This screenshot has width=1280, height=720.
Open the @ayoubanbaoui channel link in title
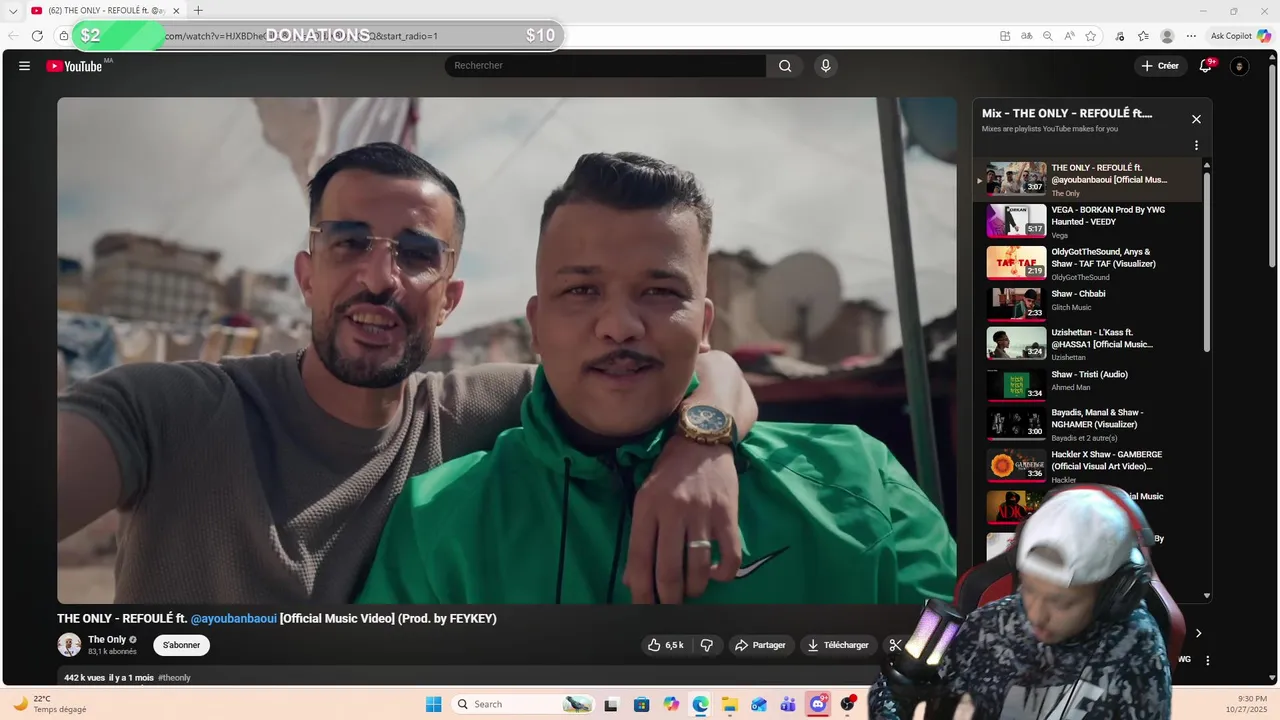[x=234, y=619]
